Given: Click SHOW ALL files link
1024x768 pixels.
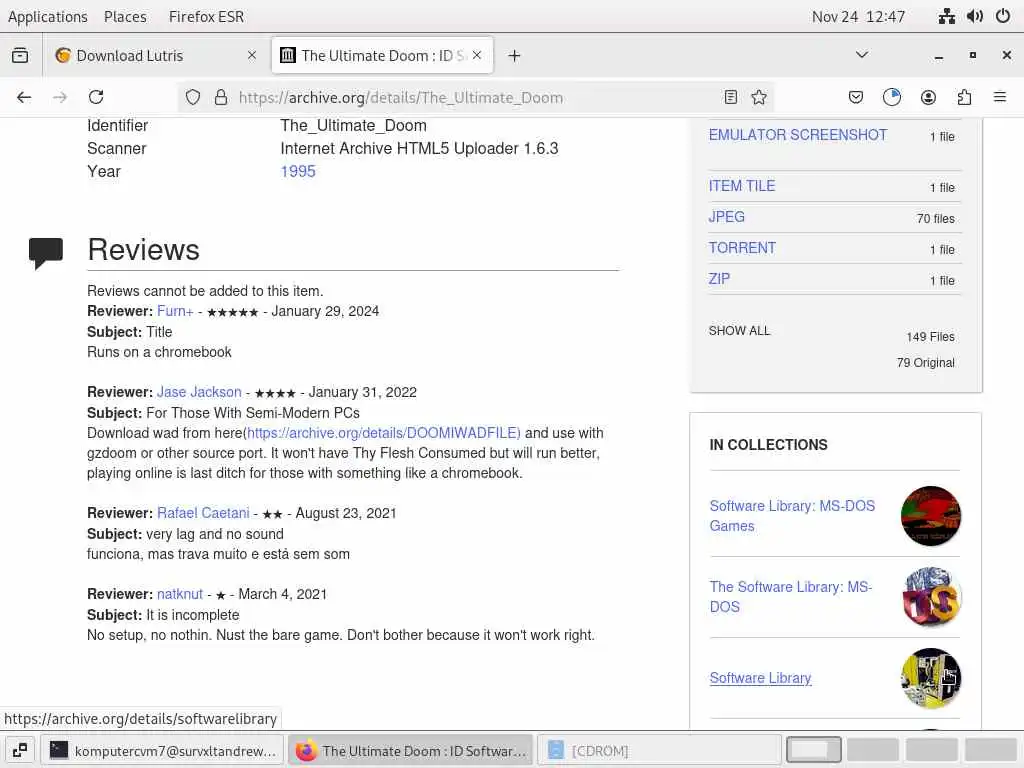Looking at the screenshot, I should 739,330.
